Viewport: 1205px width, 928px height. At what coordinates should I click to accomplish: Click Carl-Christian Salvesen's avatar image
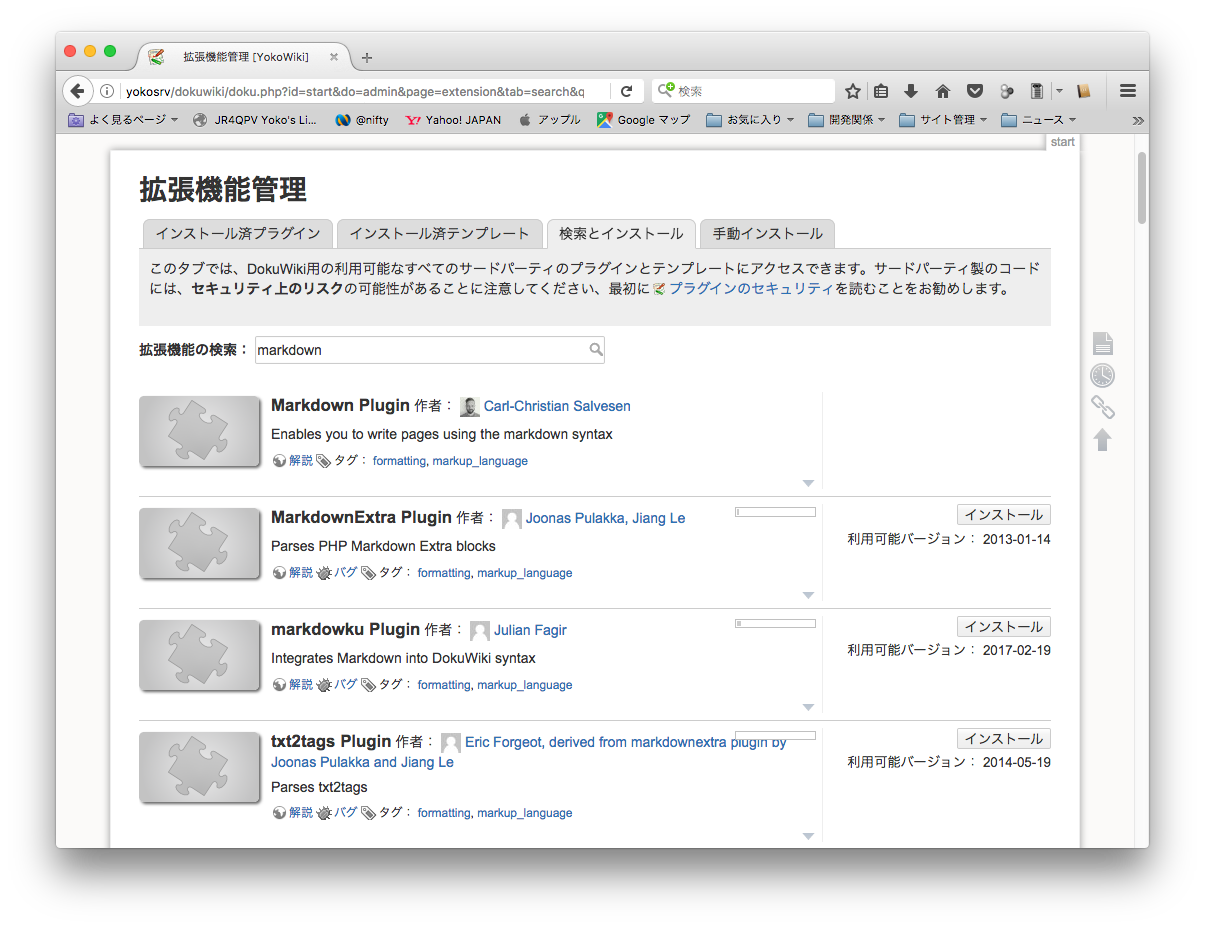470,406
